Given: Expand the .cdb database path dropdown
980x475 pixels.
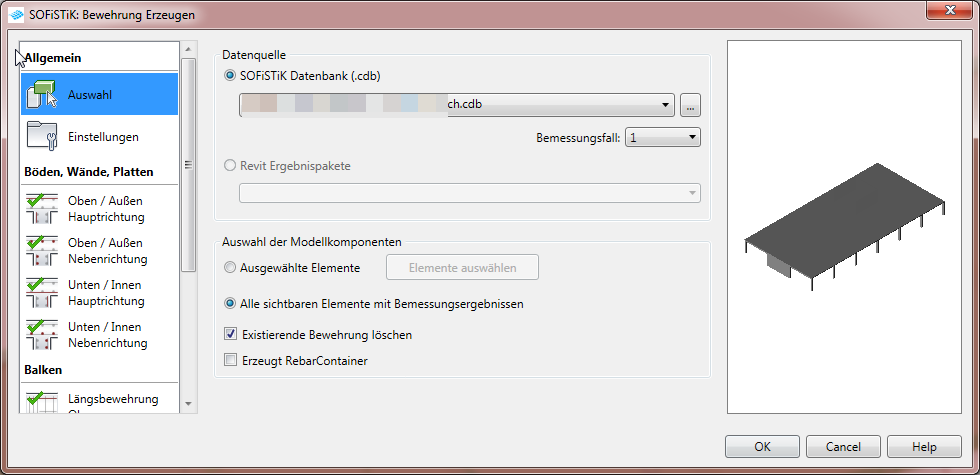Looking at the screenshot, I should pyautogui.click(x=666, y=105).
